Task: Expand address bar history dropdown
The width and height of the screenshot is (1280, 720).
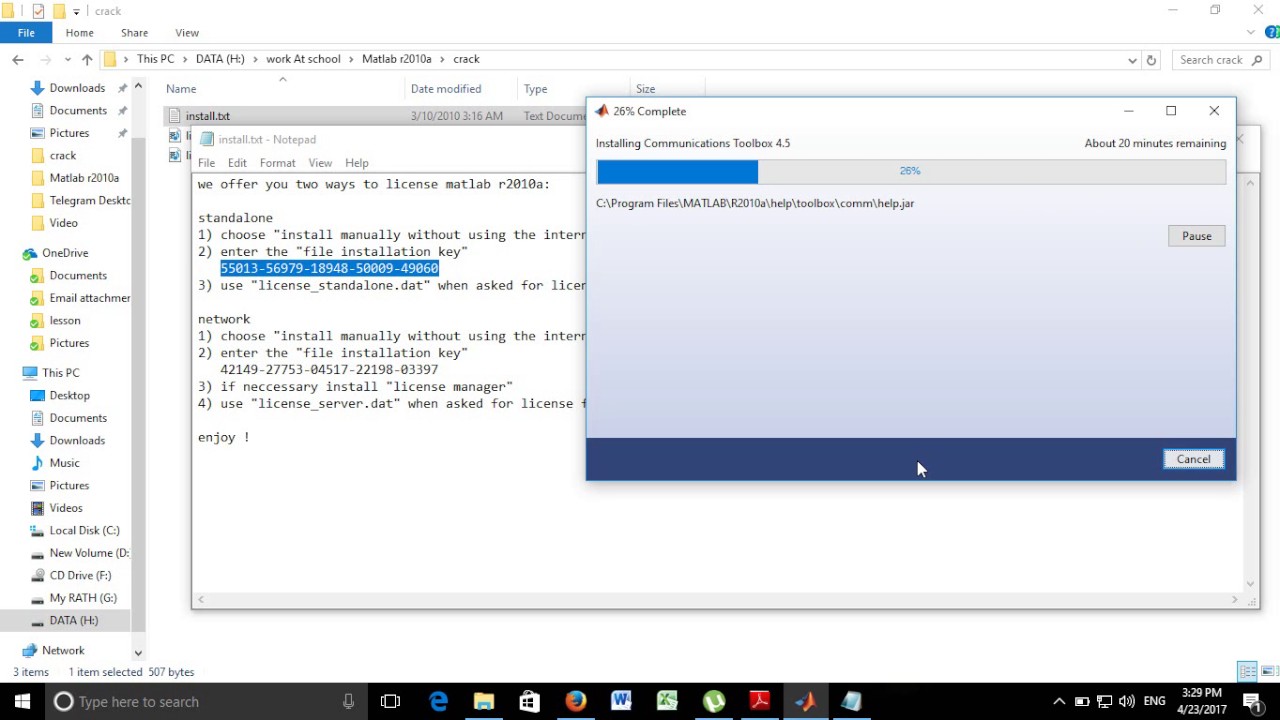Action: tap(1132, 60)
